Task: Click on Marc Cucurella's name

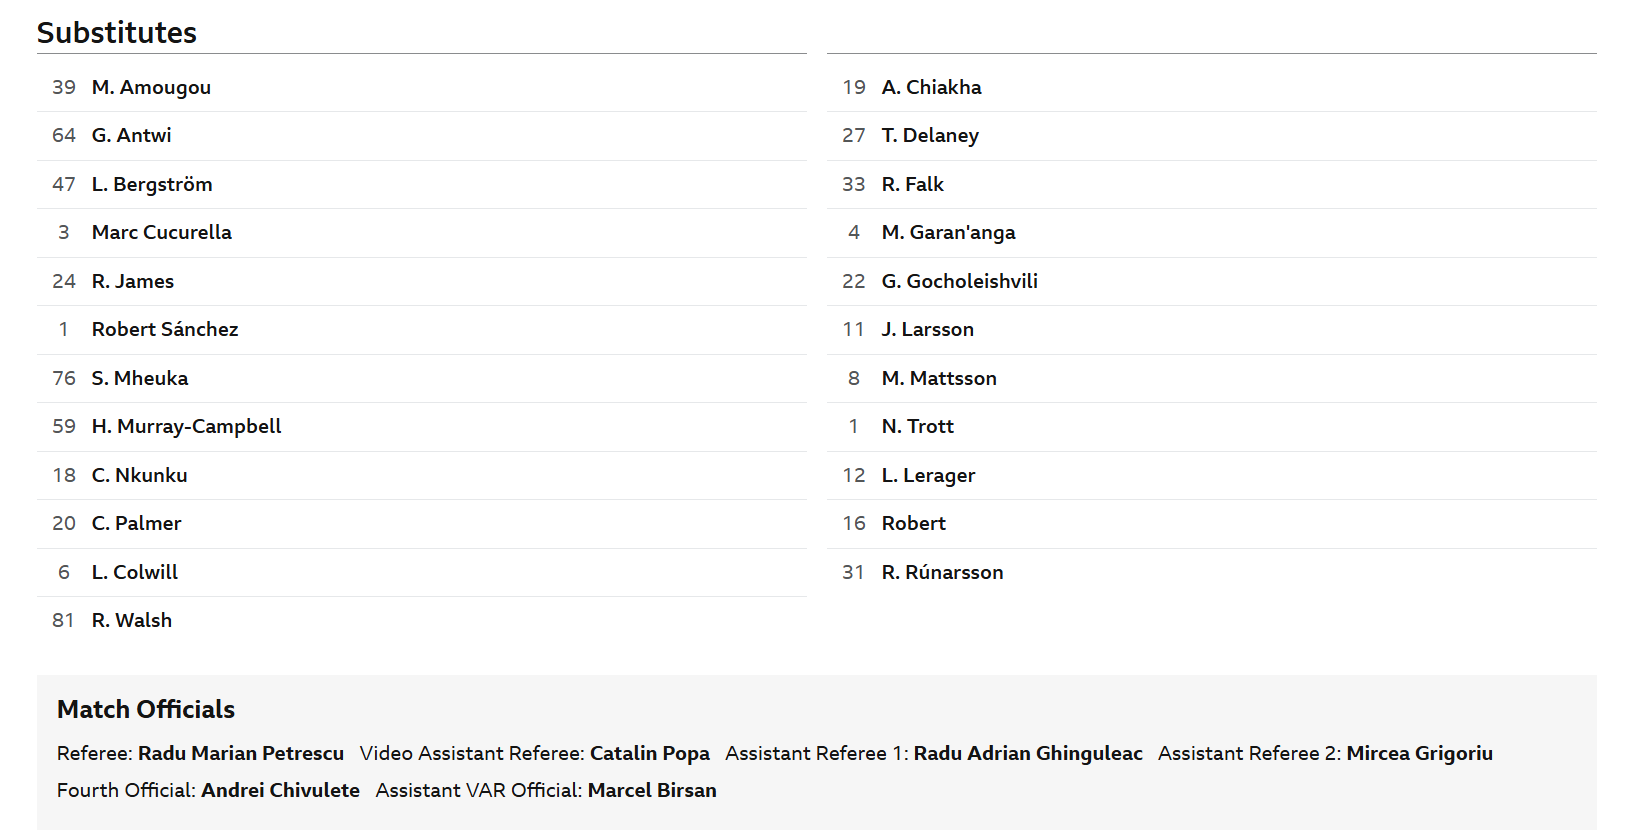Action: [x=161, y=232]
